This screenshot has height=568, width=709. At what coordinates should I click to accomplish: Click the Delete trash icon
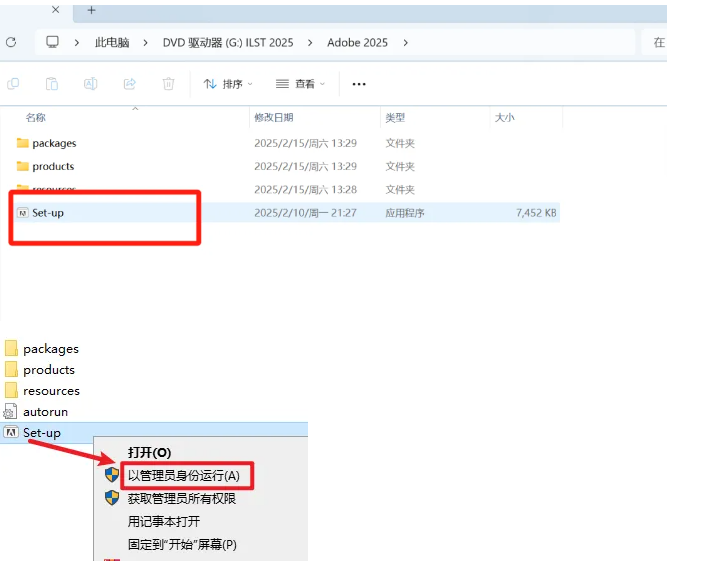tap(168, 84)
